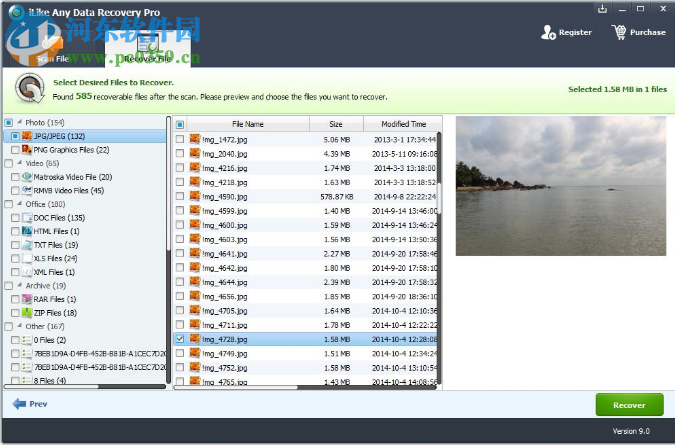Click the Register label
This screenshot has width=675, height=445.
[x=575, y=32]
